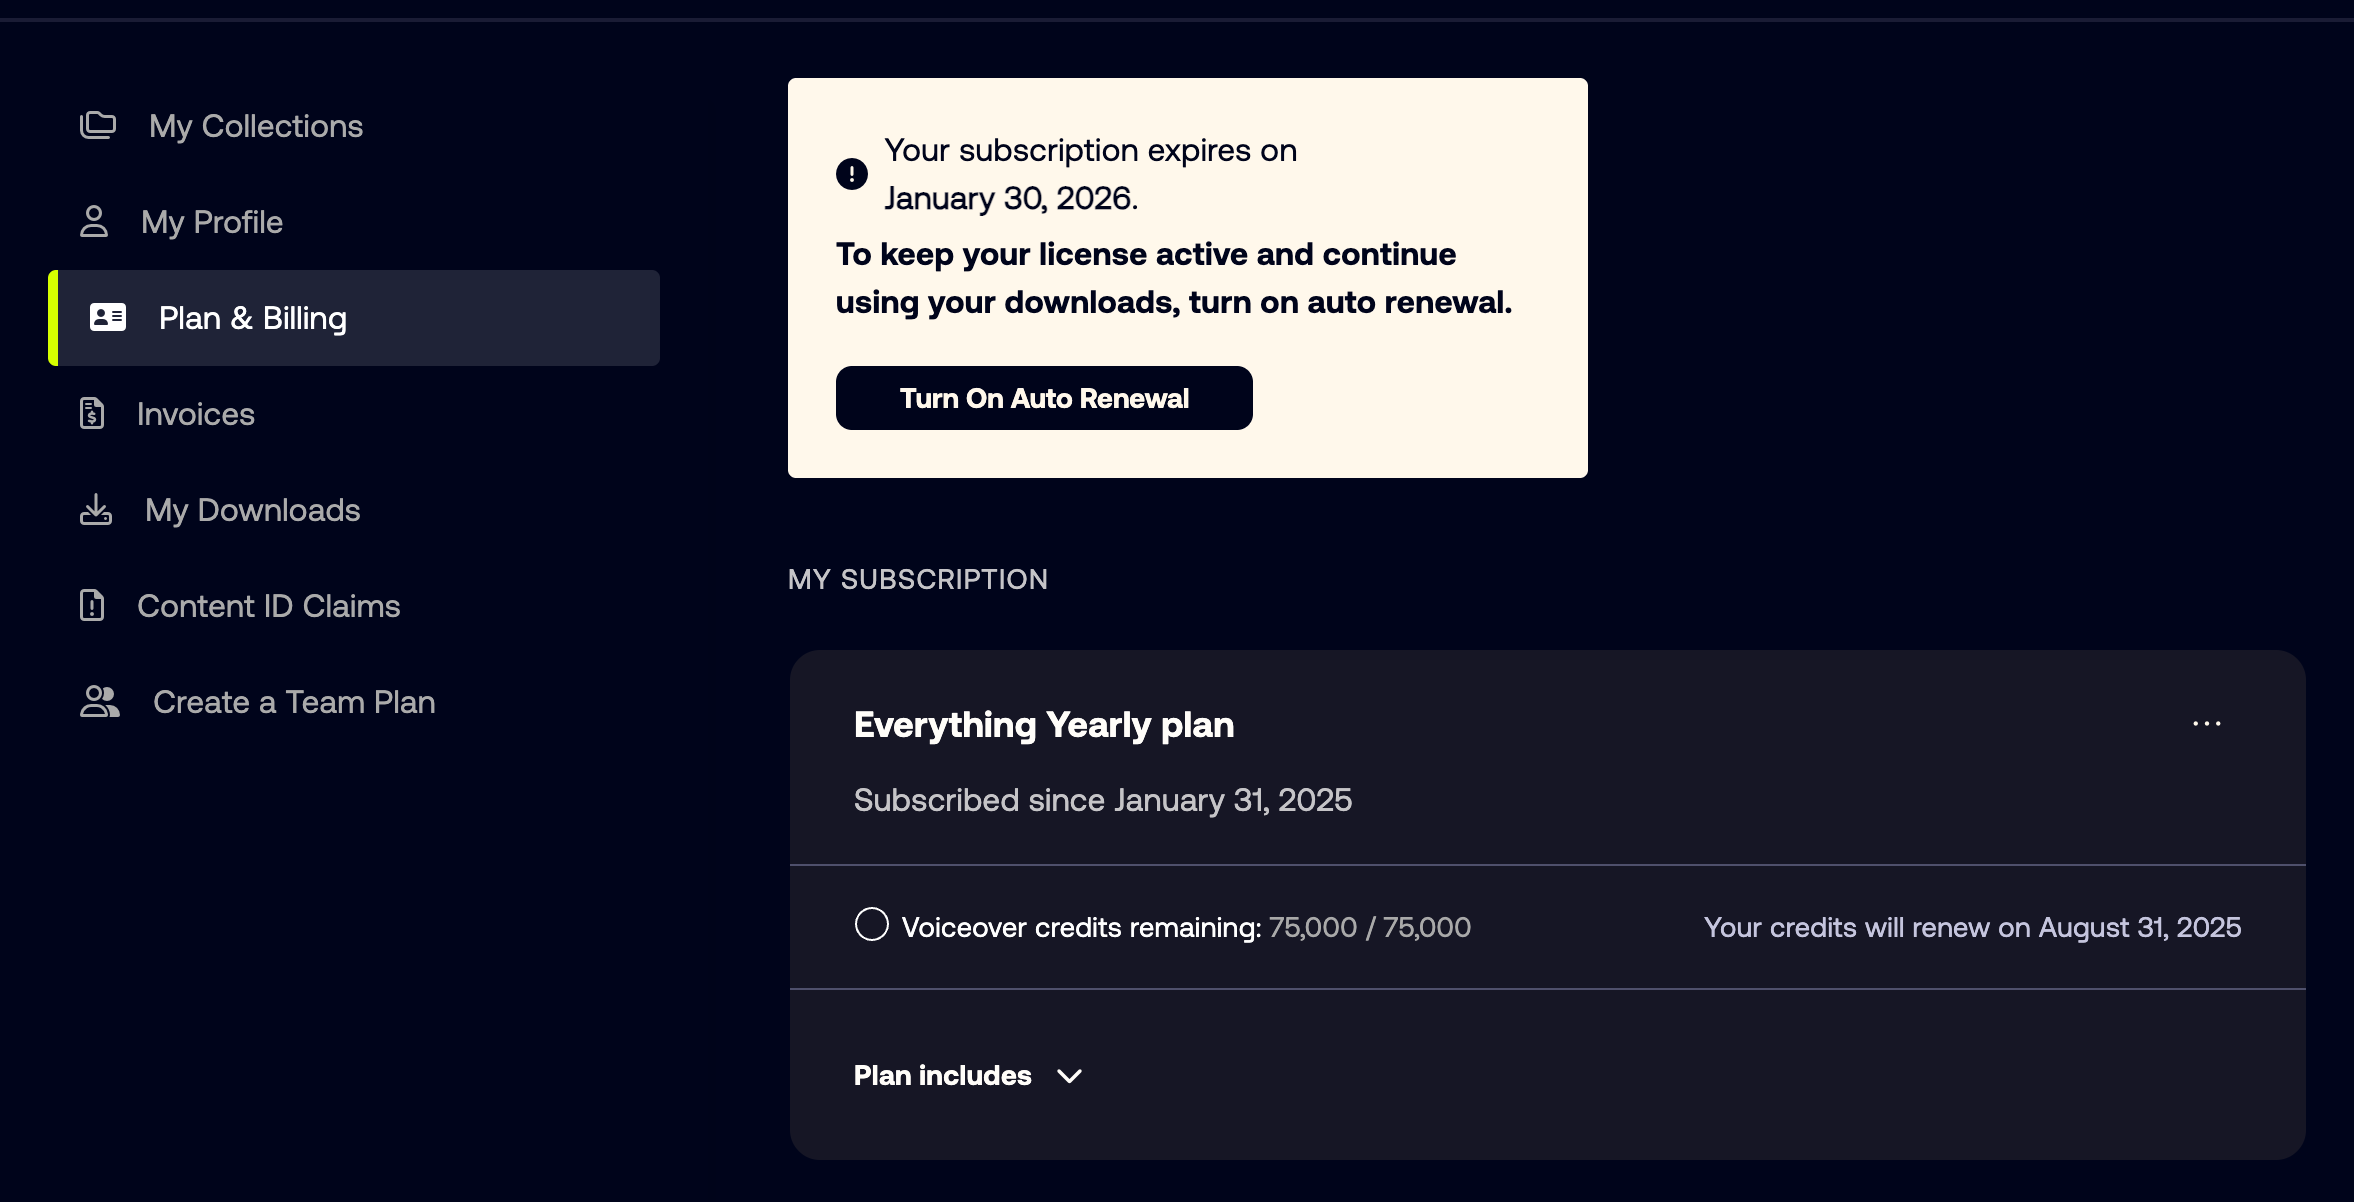Open the Content ID Claims page

pyautogui.click(x=269, y=605)
